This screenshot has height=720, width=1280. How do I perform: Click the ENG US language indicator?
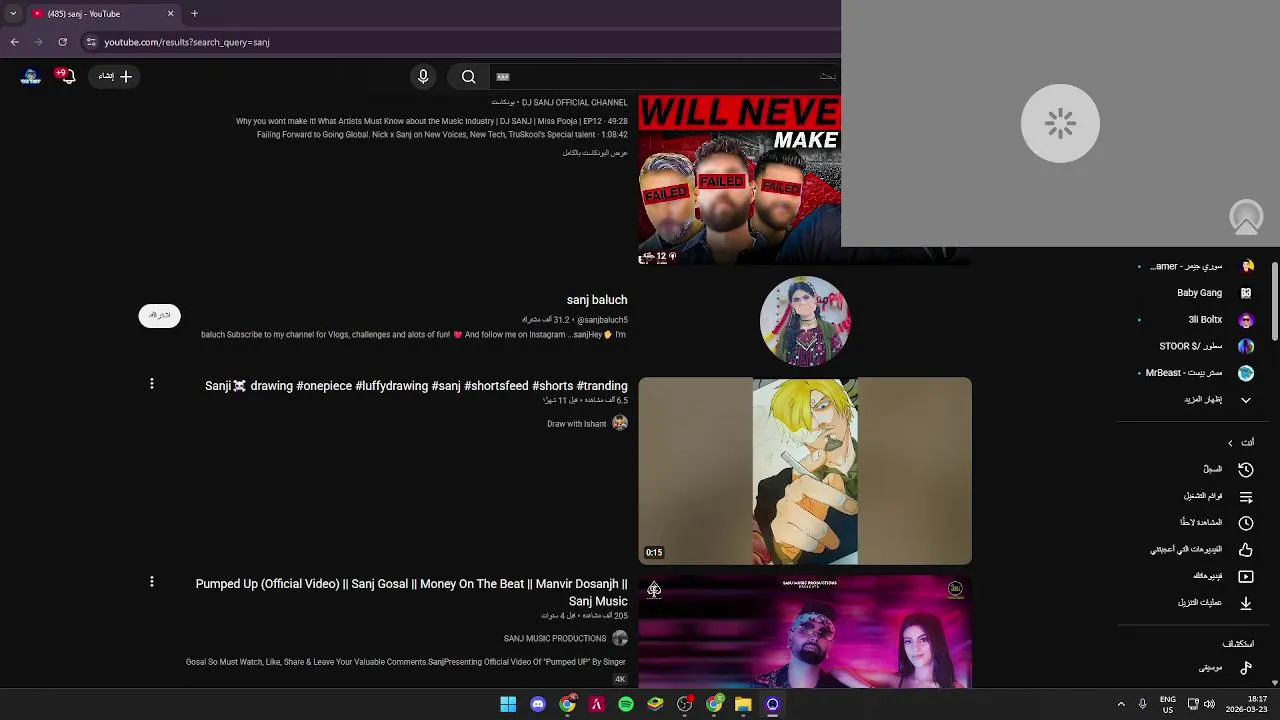click(x=1168, y=704)
